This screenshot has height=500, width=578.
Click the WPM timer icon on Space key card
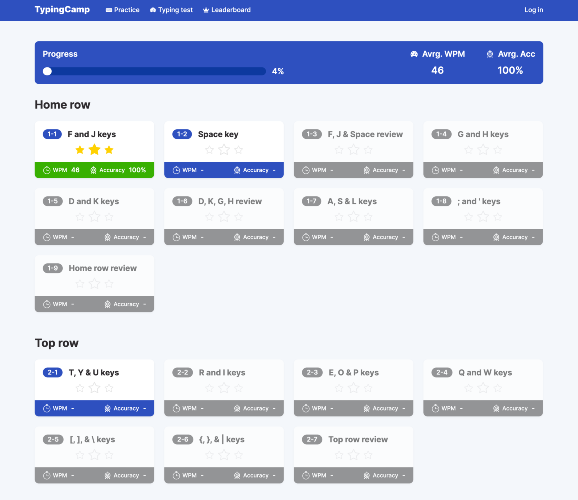pyautogui.click(x=176, y=170)
